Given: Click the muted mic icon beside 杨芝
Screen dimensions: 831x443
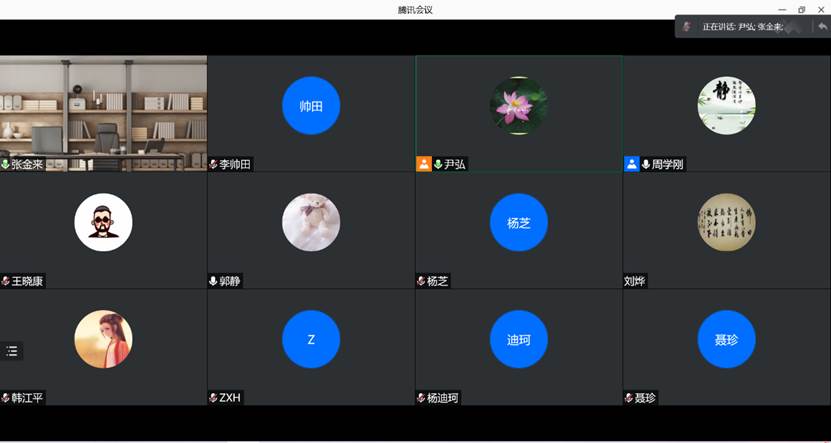Looking at the screenshot, I should (421, 281).
